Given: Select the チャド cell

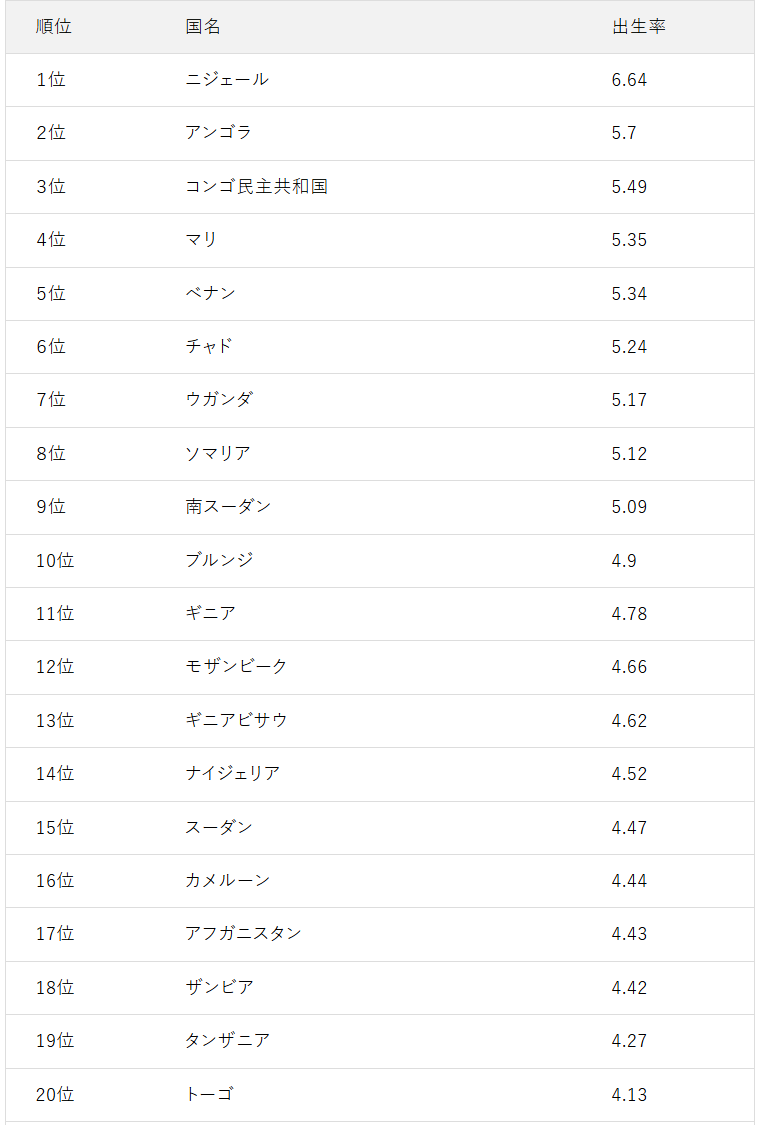Looking at the screenshot, I should click(x=209, y=347).
